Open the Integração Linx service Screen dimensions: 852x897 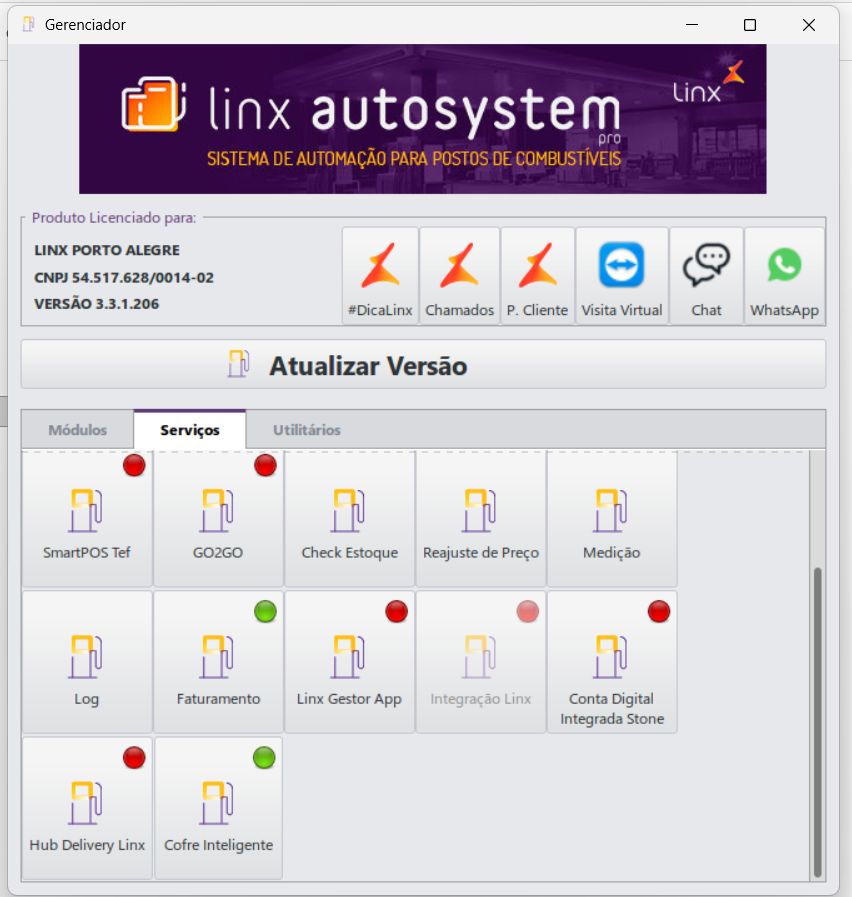(x=481, y=662)
